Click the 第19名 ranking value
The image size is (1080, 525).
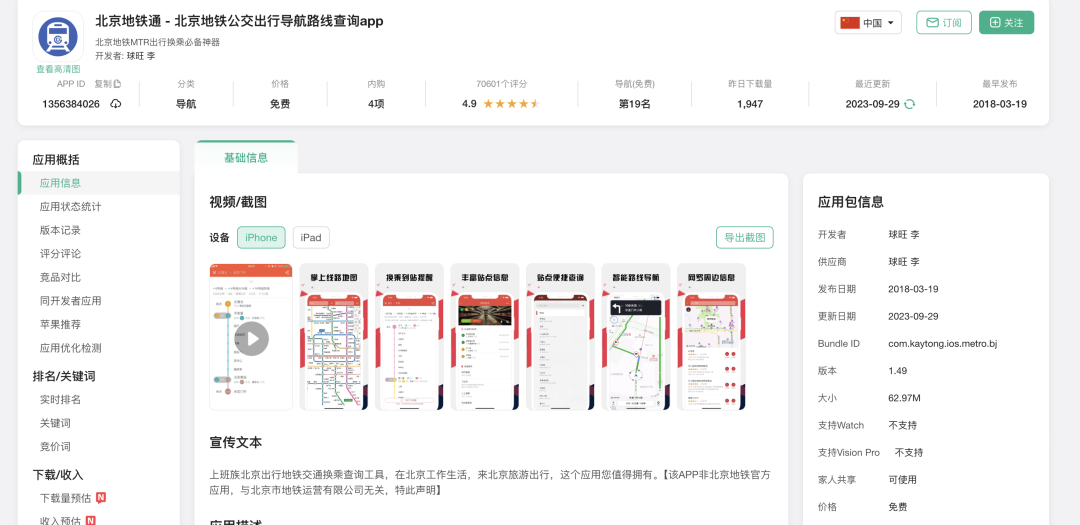click(x=634, y=104)
